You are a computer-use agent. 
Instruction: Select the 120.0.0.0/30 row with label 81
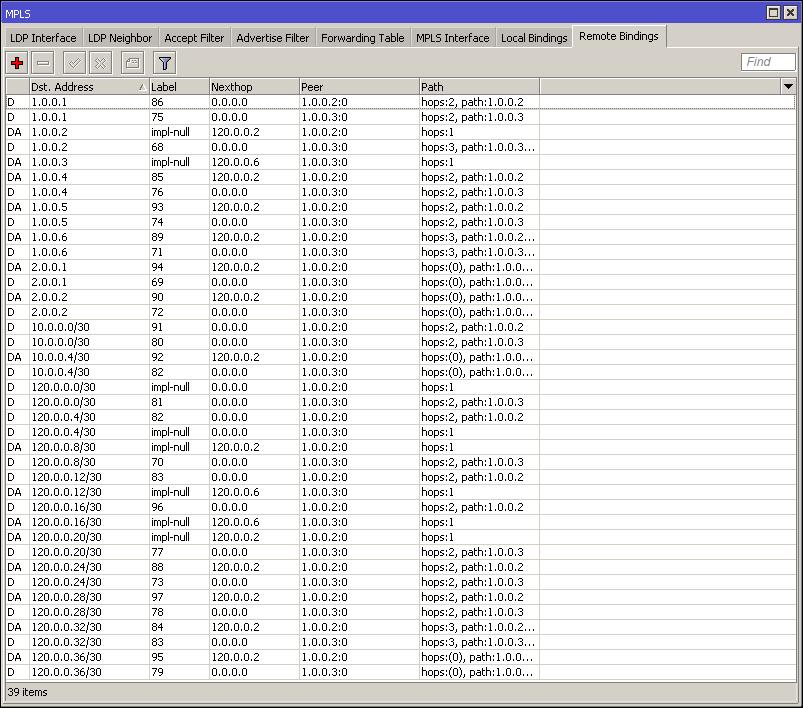pyautogui.click(x=400, y=402)
